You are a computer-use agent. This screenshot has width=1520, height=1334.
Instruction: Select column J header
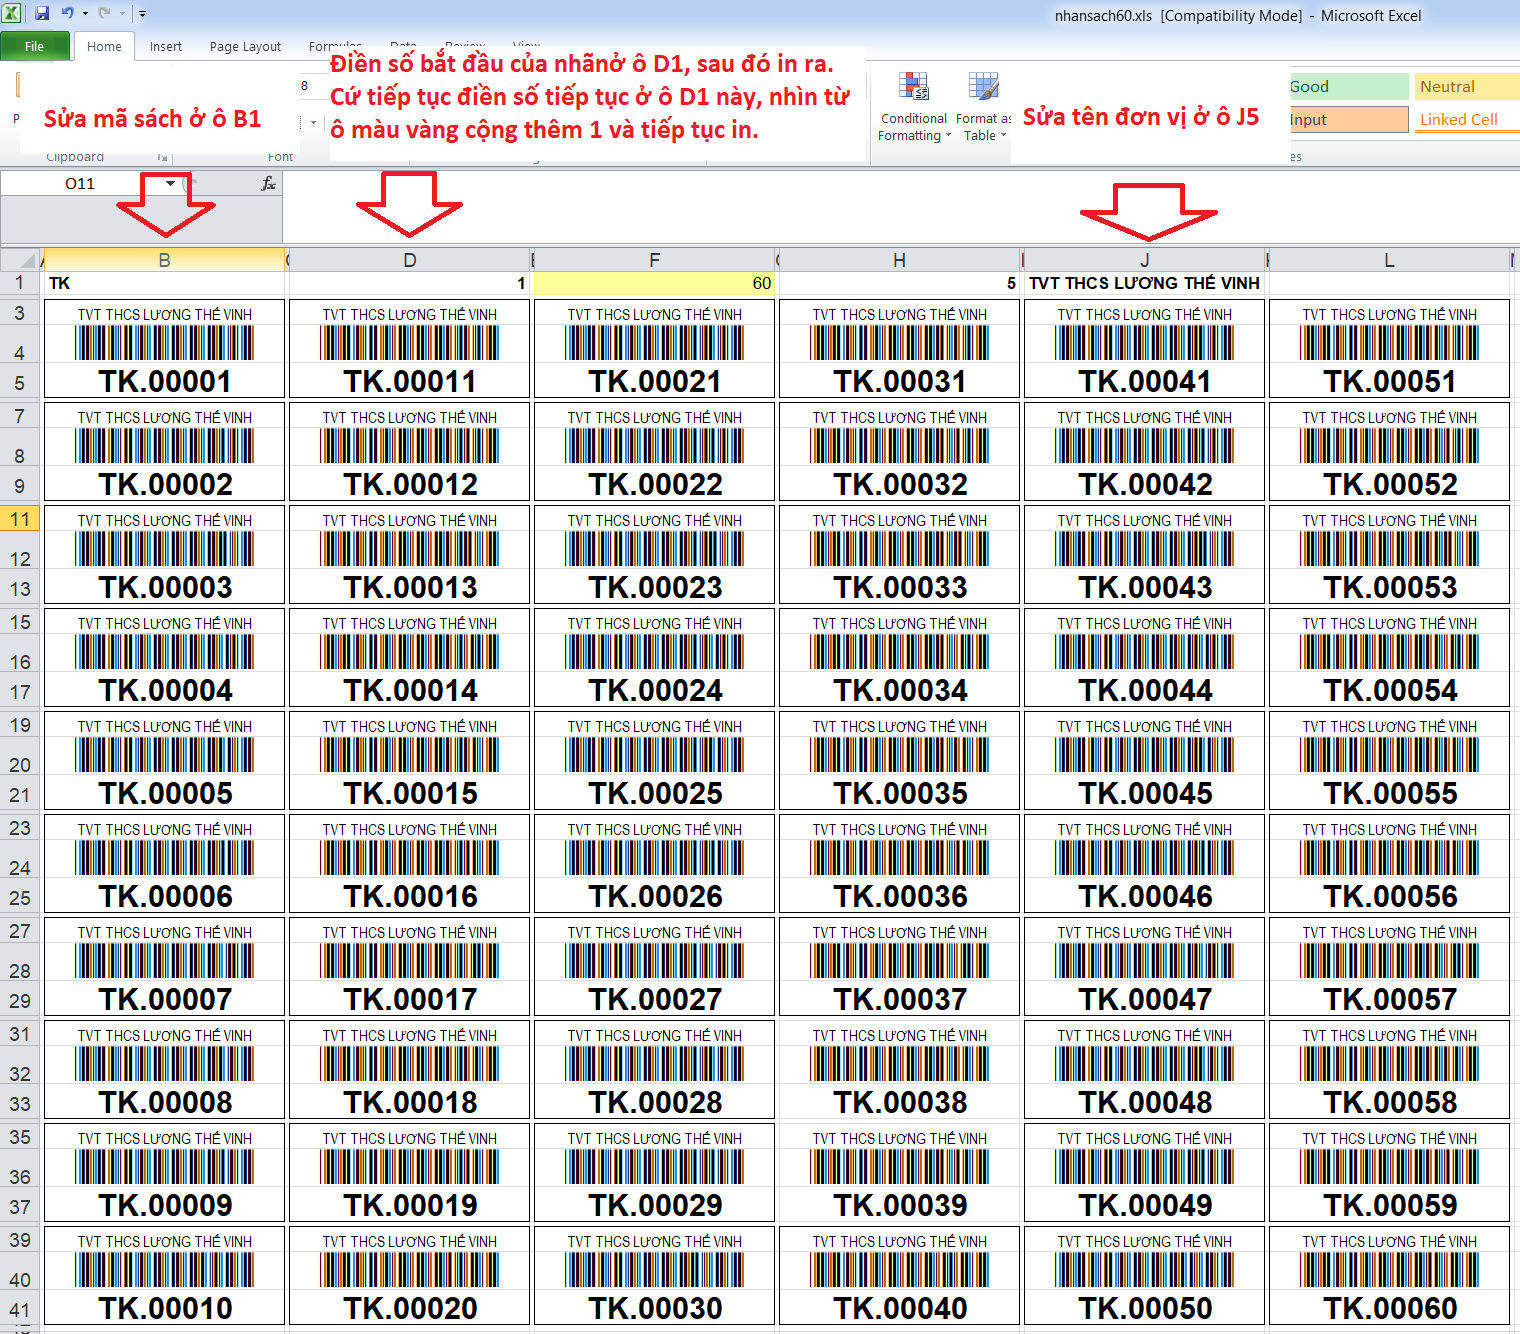(1144, 260)
